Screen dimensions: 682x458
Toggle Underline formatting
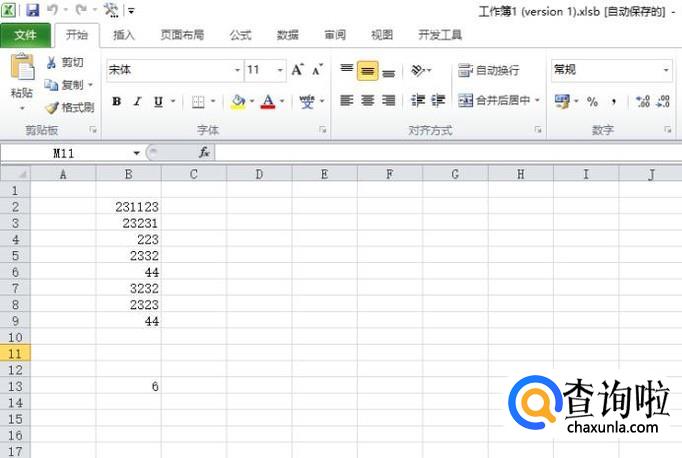click(158, 102)
